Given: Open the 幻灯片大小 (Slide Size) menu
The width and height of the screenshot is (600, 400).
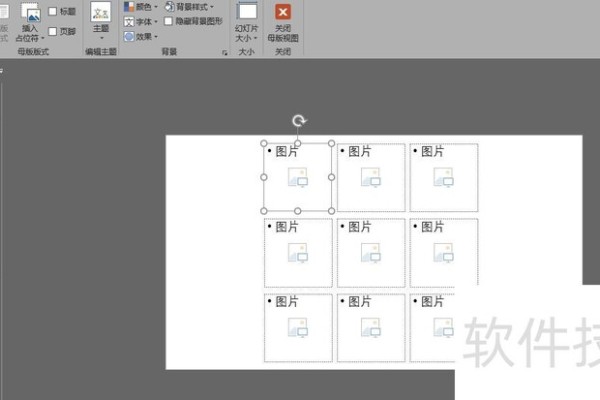Looking at the screenshot, I should [x=246, y=22].
